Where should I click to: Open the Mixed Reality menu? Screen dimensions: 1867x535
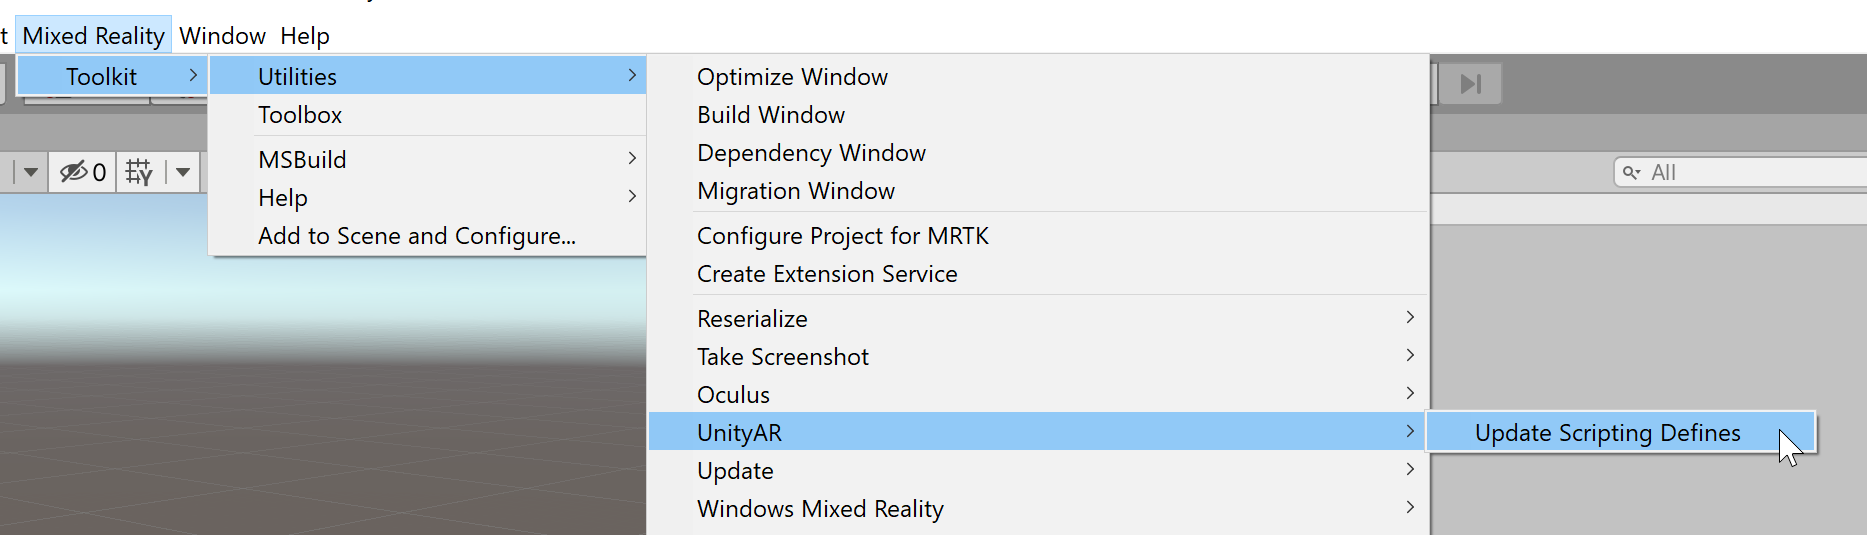click(93, 36)
